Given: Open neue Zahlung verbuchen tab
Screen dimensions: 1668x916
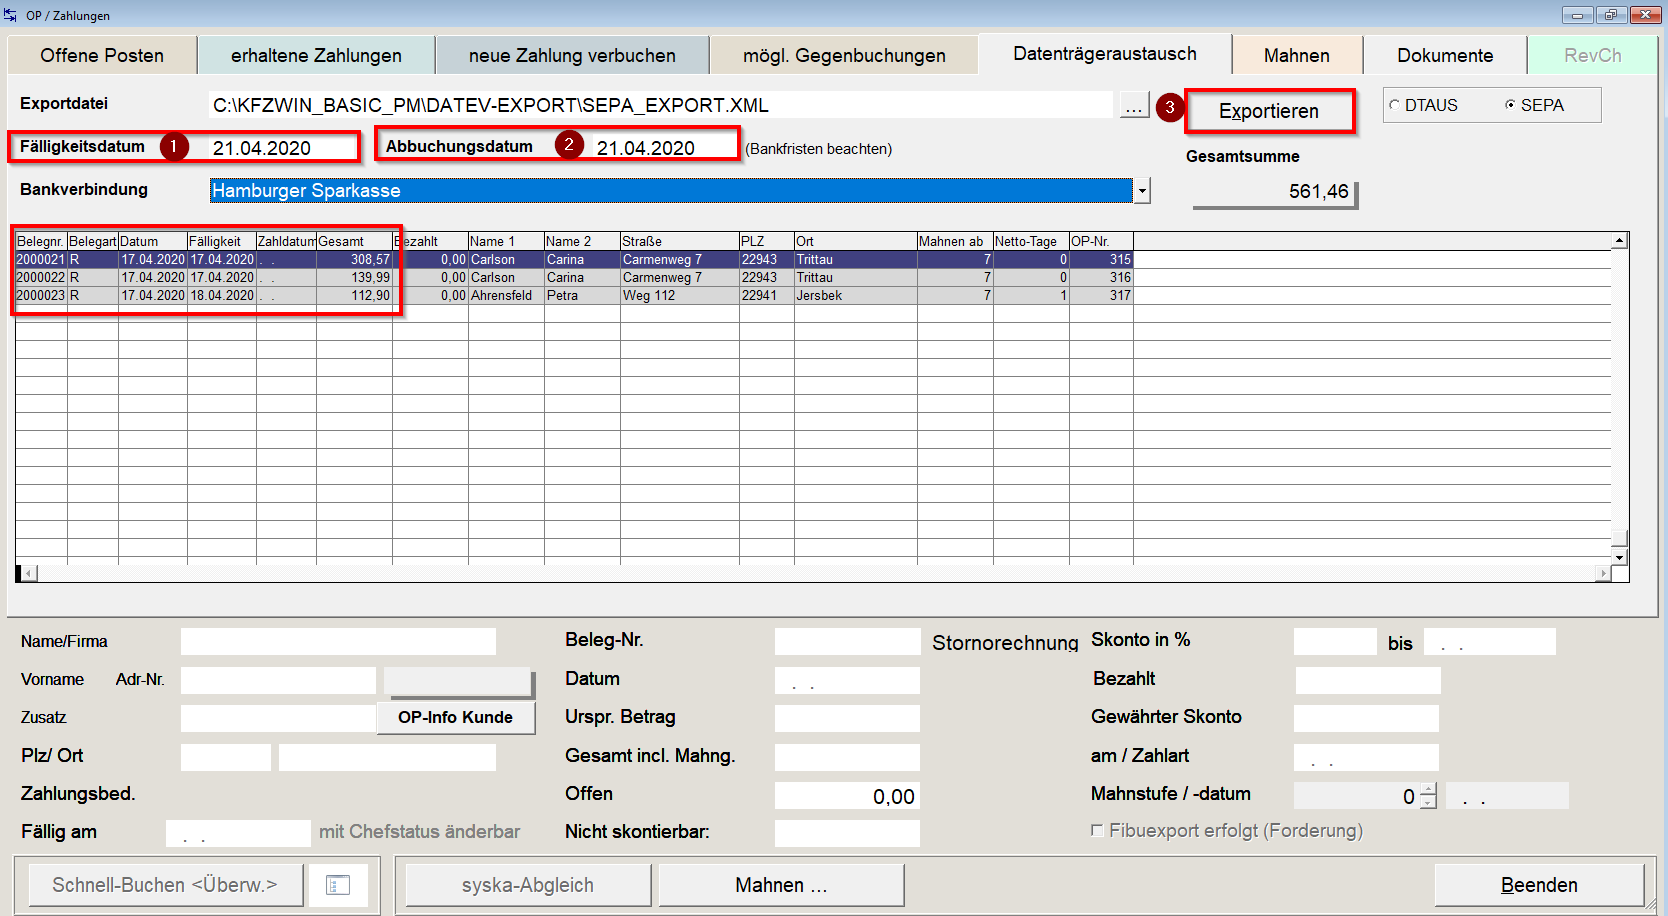Looking at the screenshot, I should coord(572,55).
